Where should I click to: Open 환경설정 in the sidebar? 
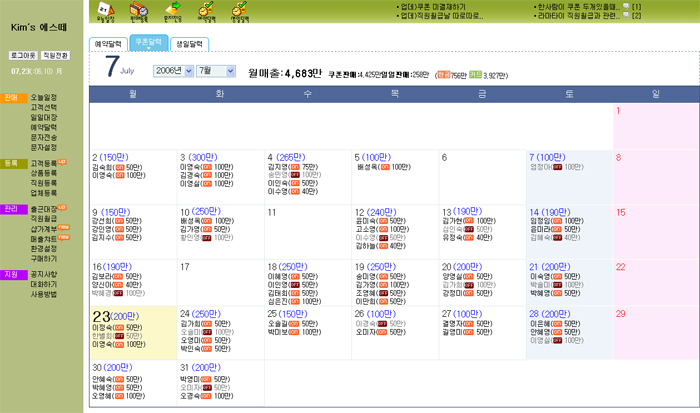click(x=43, y=249)
